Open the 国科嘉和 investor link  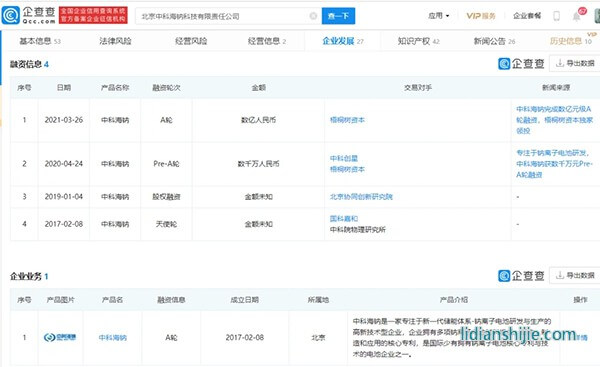344,219
